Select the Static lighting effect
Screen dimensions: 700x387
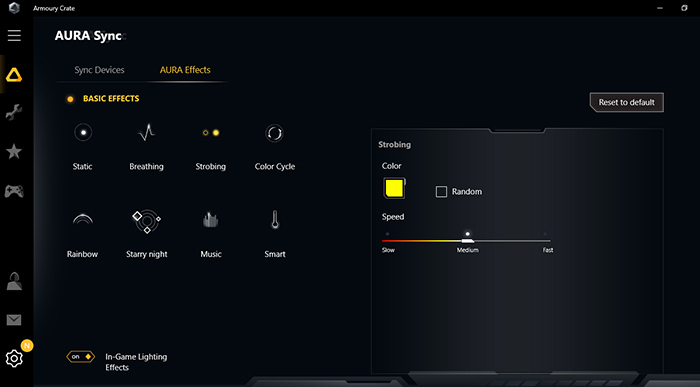tap(83, 133)
